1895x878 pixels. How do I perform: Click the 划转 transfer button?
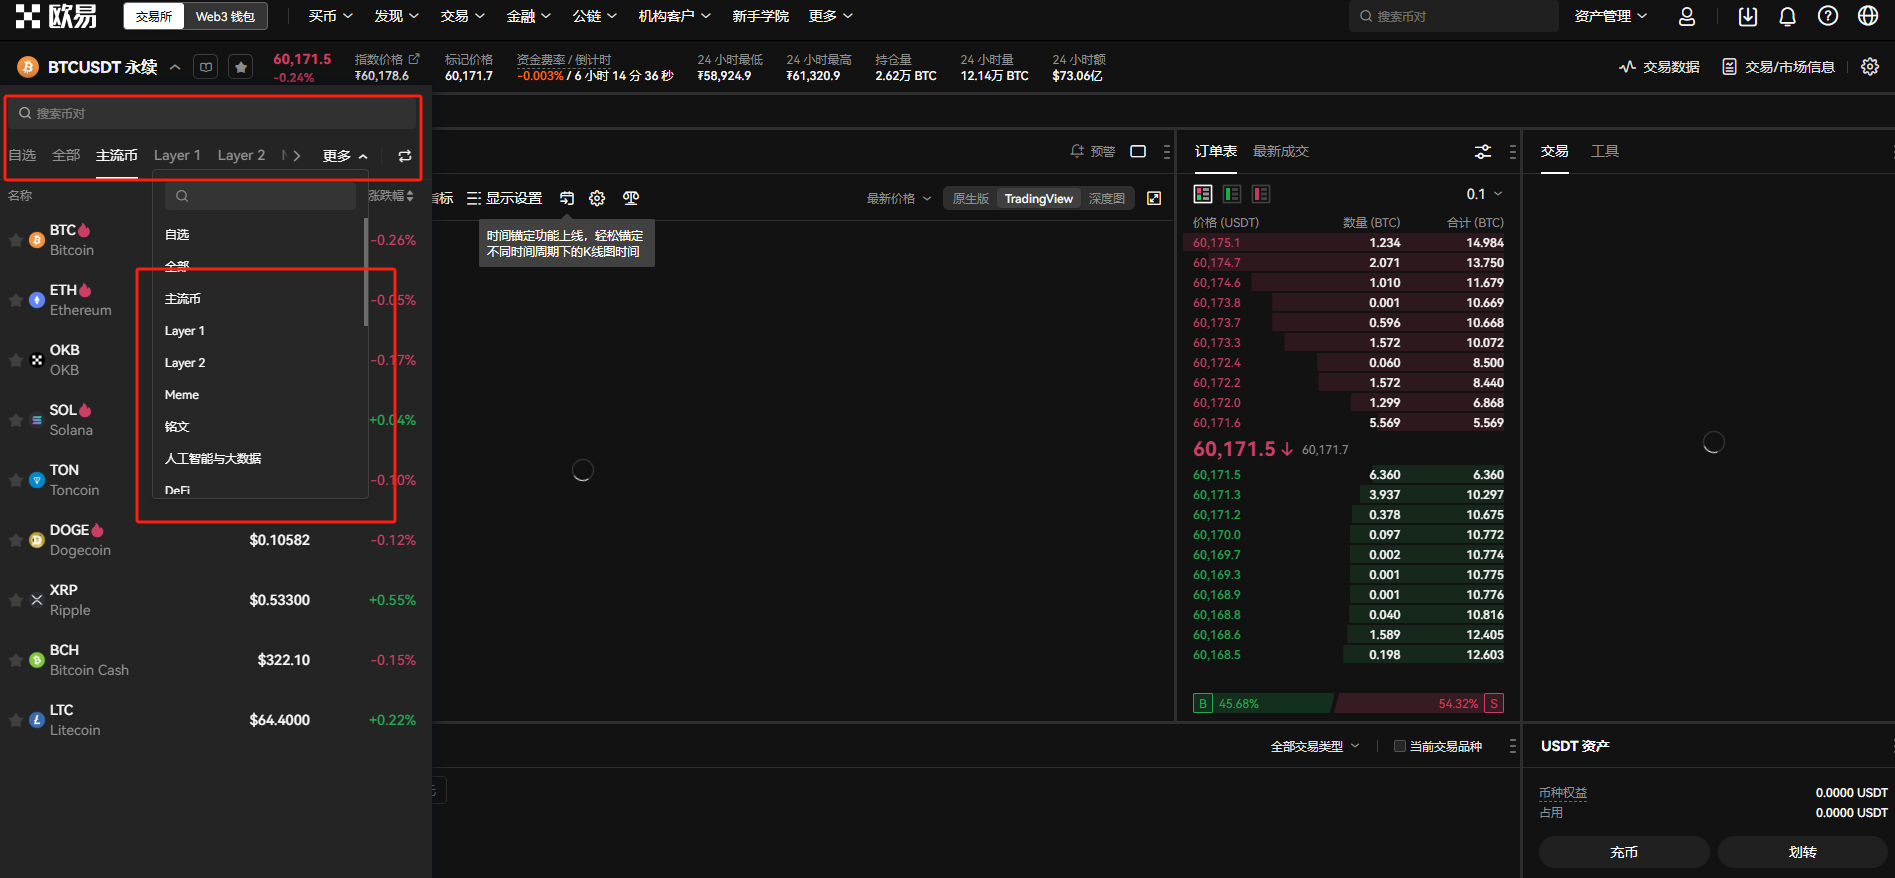(1802, 852)
